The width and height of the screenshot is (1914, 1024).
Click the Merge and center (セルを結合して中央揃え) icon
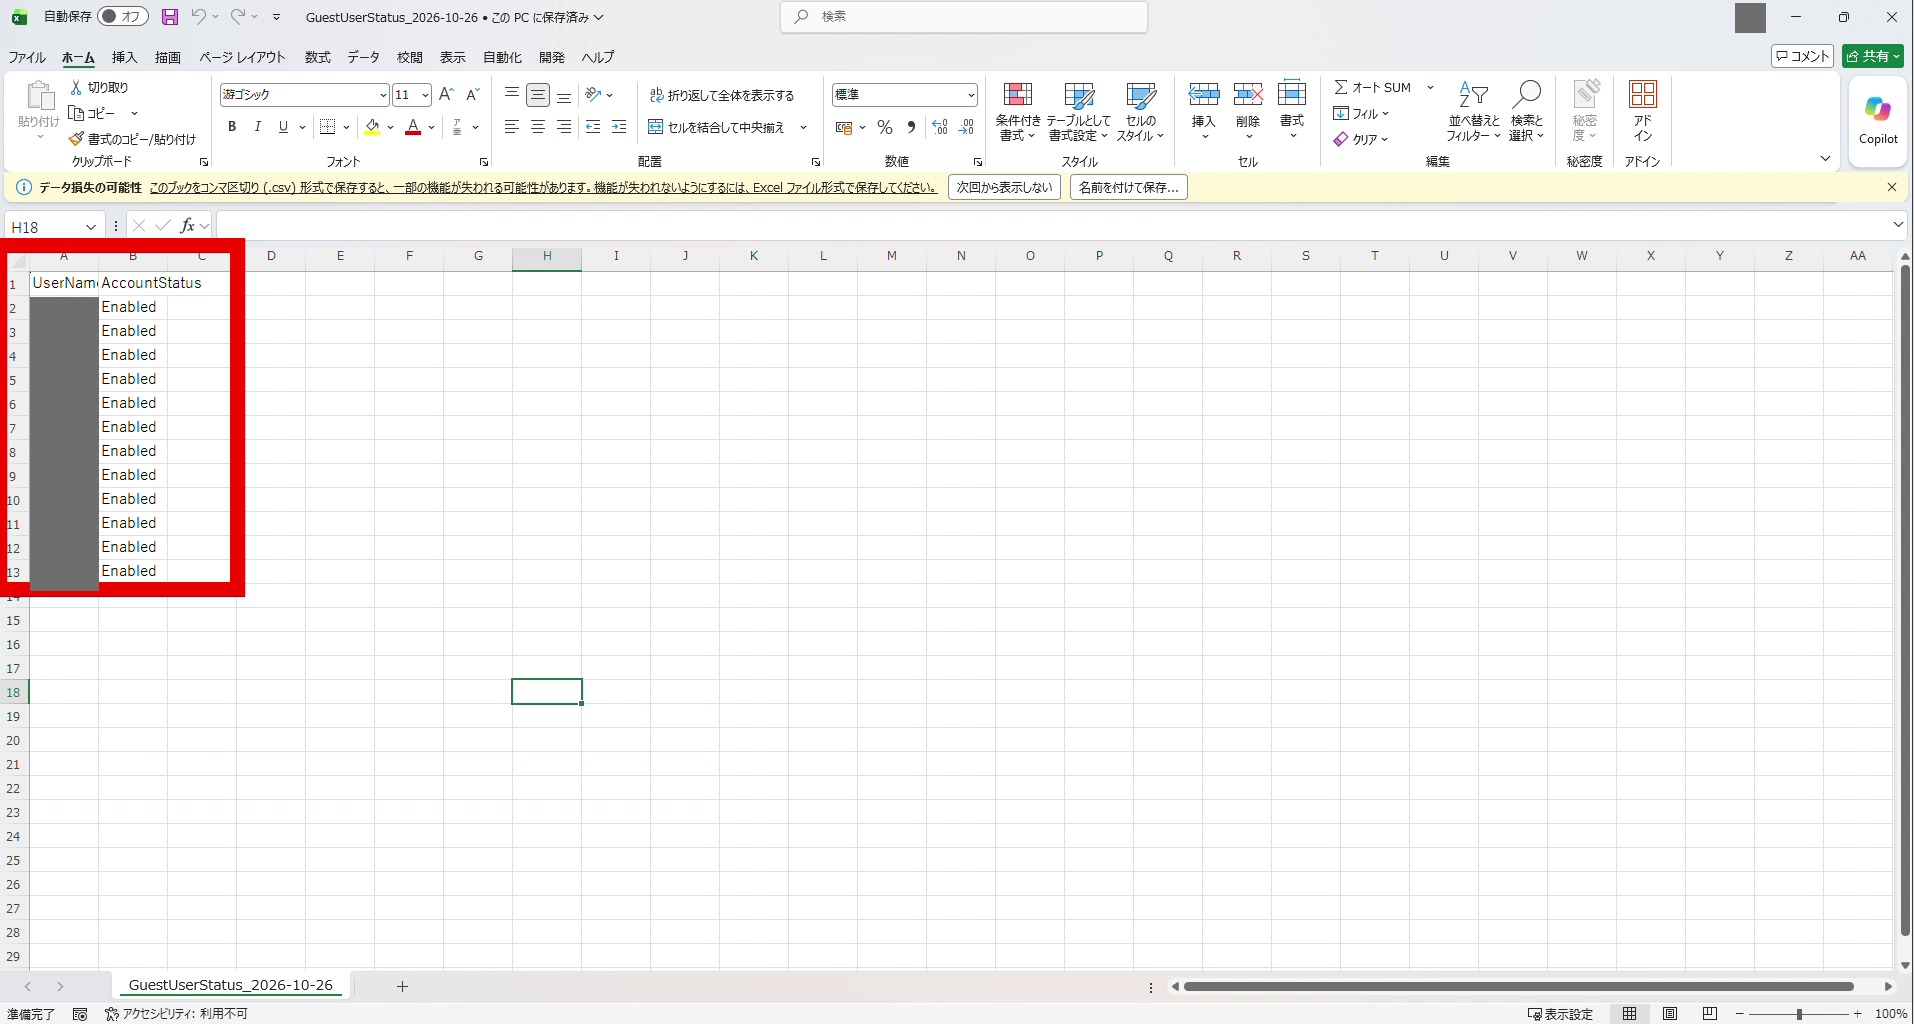[x=655, y=127]
